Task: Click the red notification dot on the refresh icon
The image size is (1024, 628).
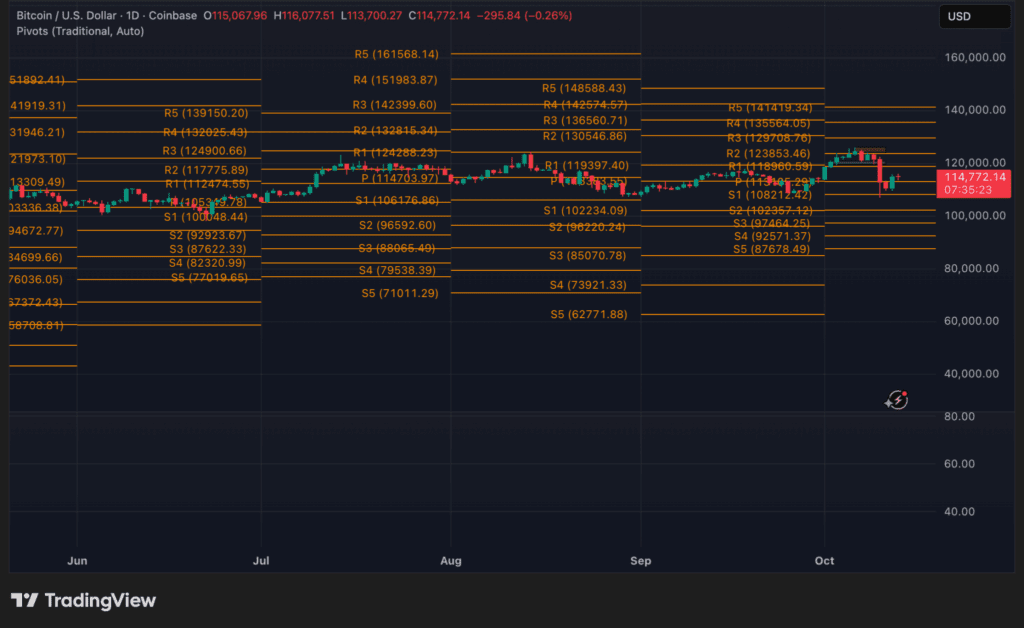Action: [x=903, y=392]
